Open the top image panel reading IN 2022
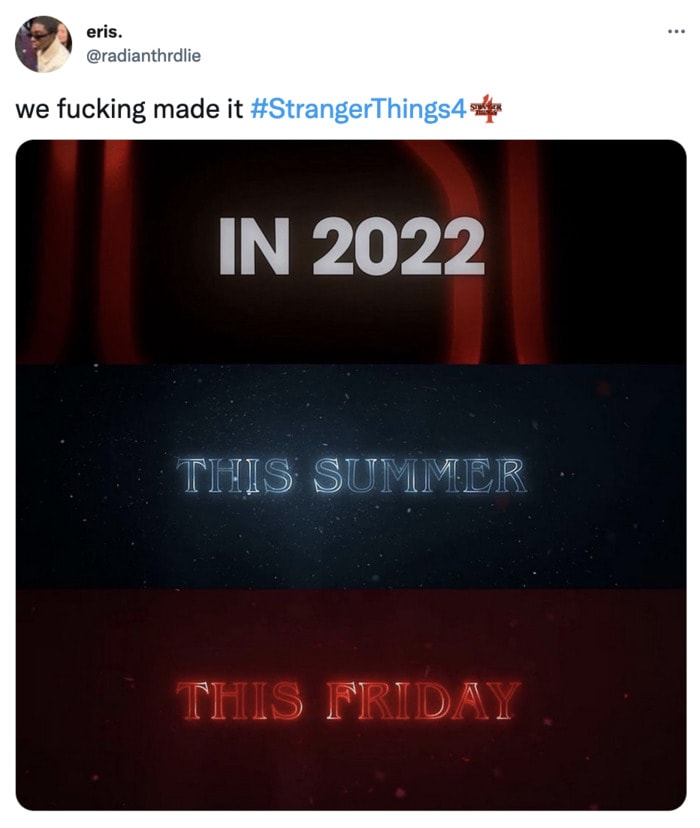700x828 pixels. pos(351,252)
